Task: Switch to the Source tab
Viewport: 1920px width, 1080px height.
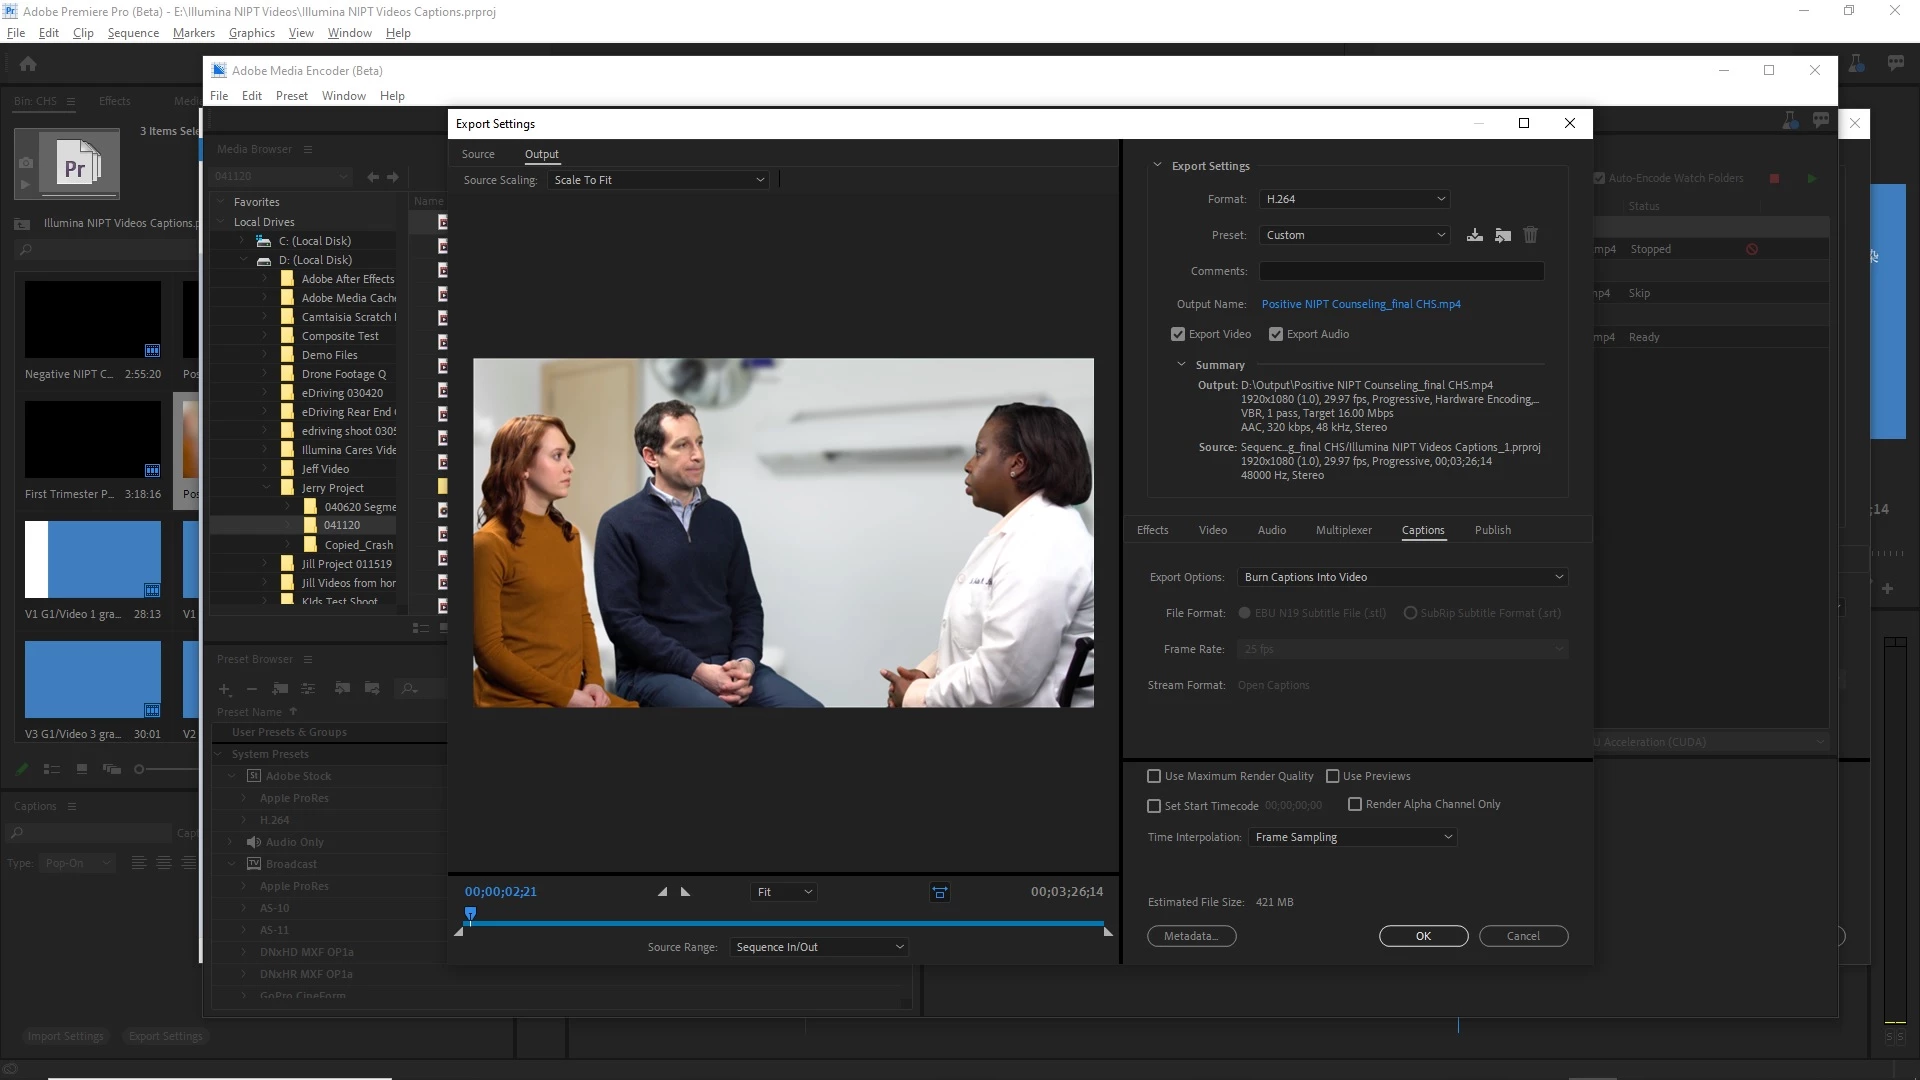Action: (x=478, y=154)
